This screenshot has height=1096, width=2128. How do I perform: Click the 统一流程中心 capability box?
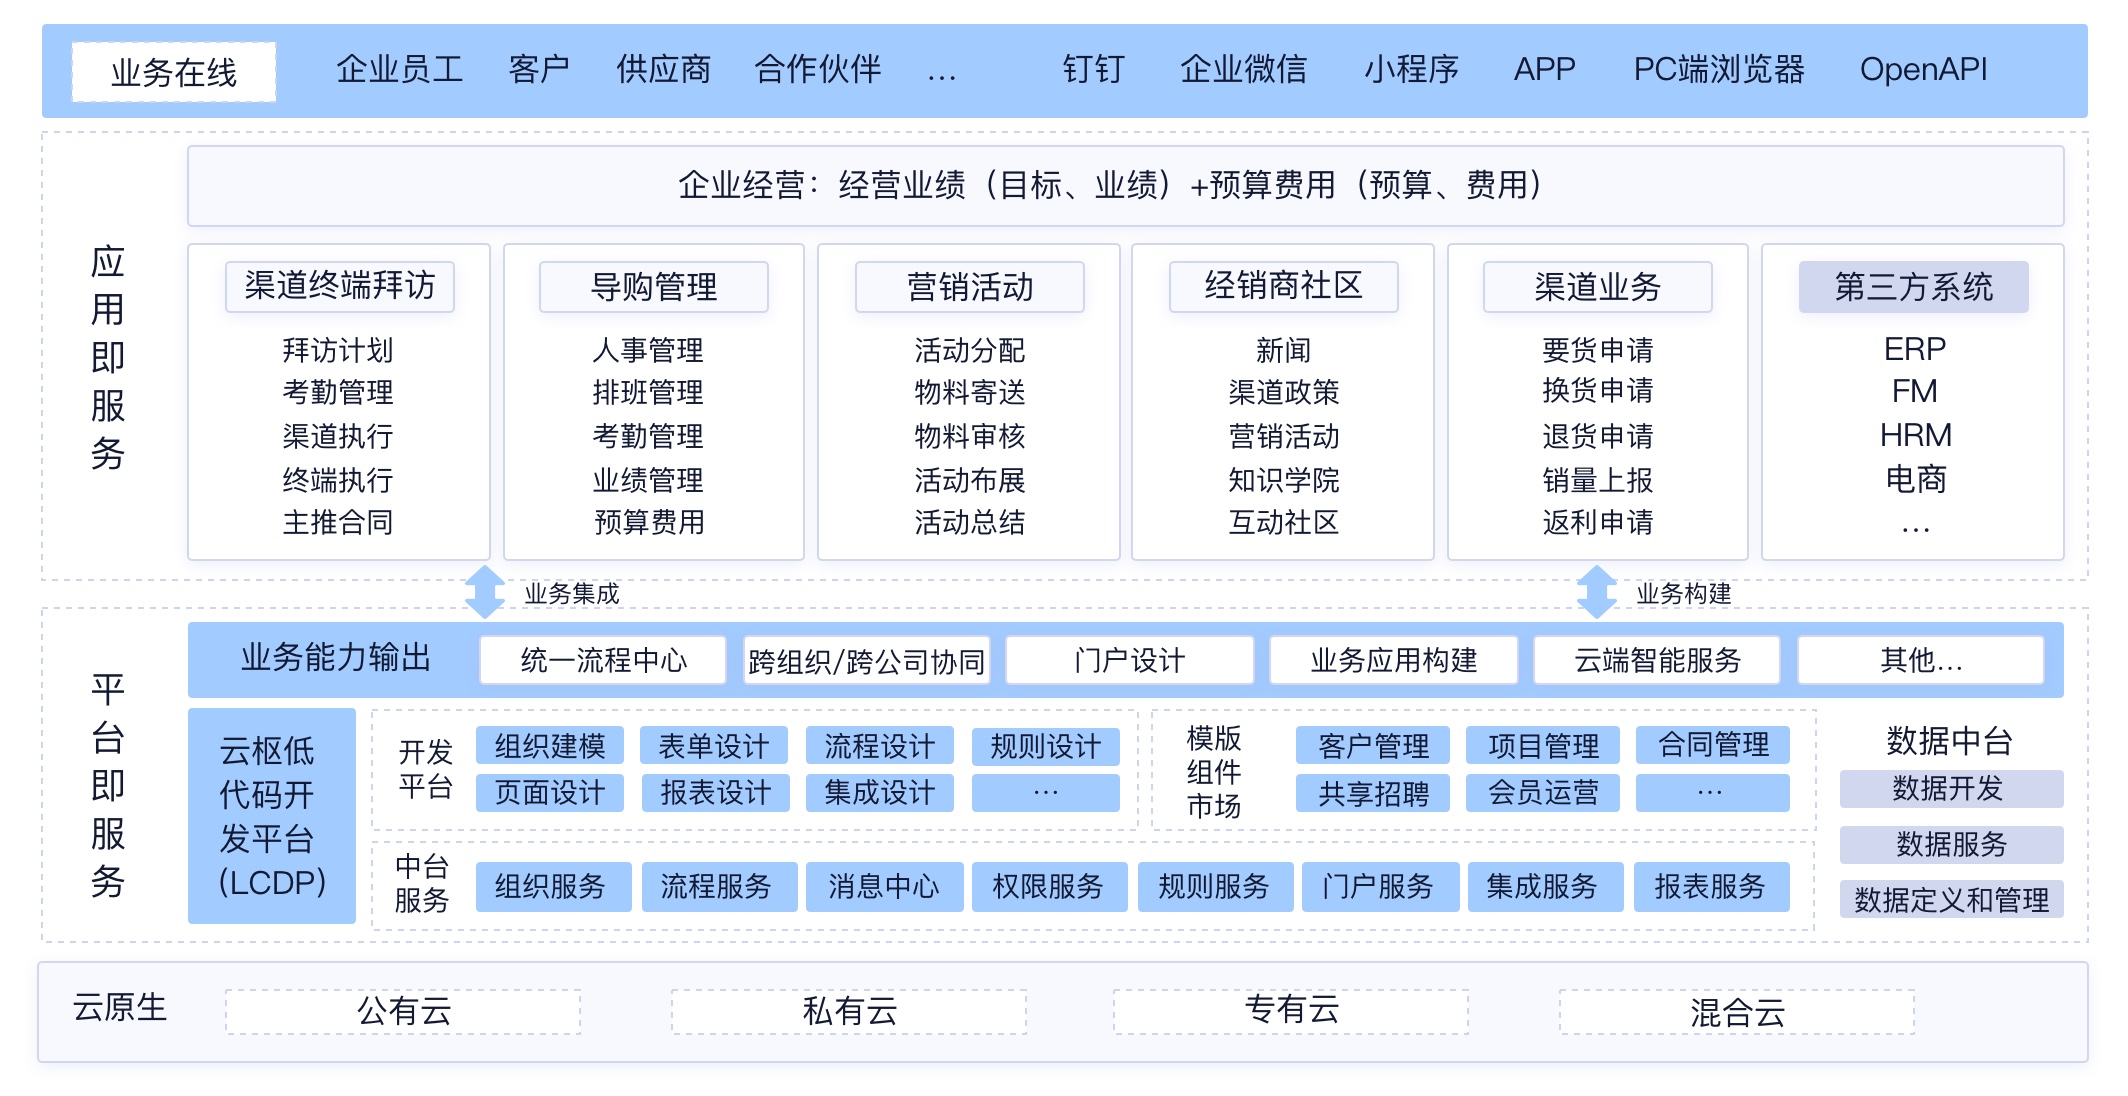click(x=603, y=660)
